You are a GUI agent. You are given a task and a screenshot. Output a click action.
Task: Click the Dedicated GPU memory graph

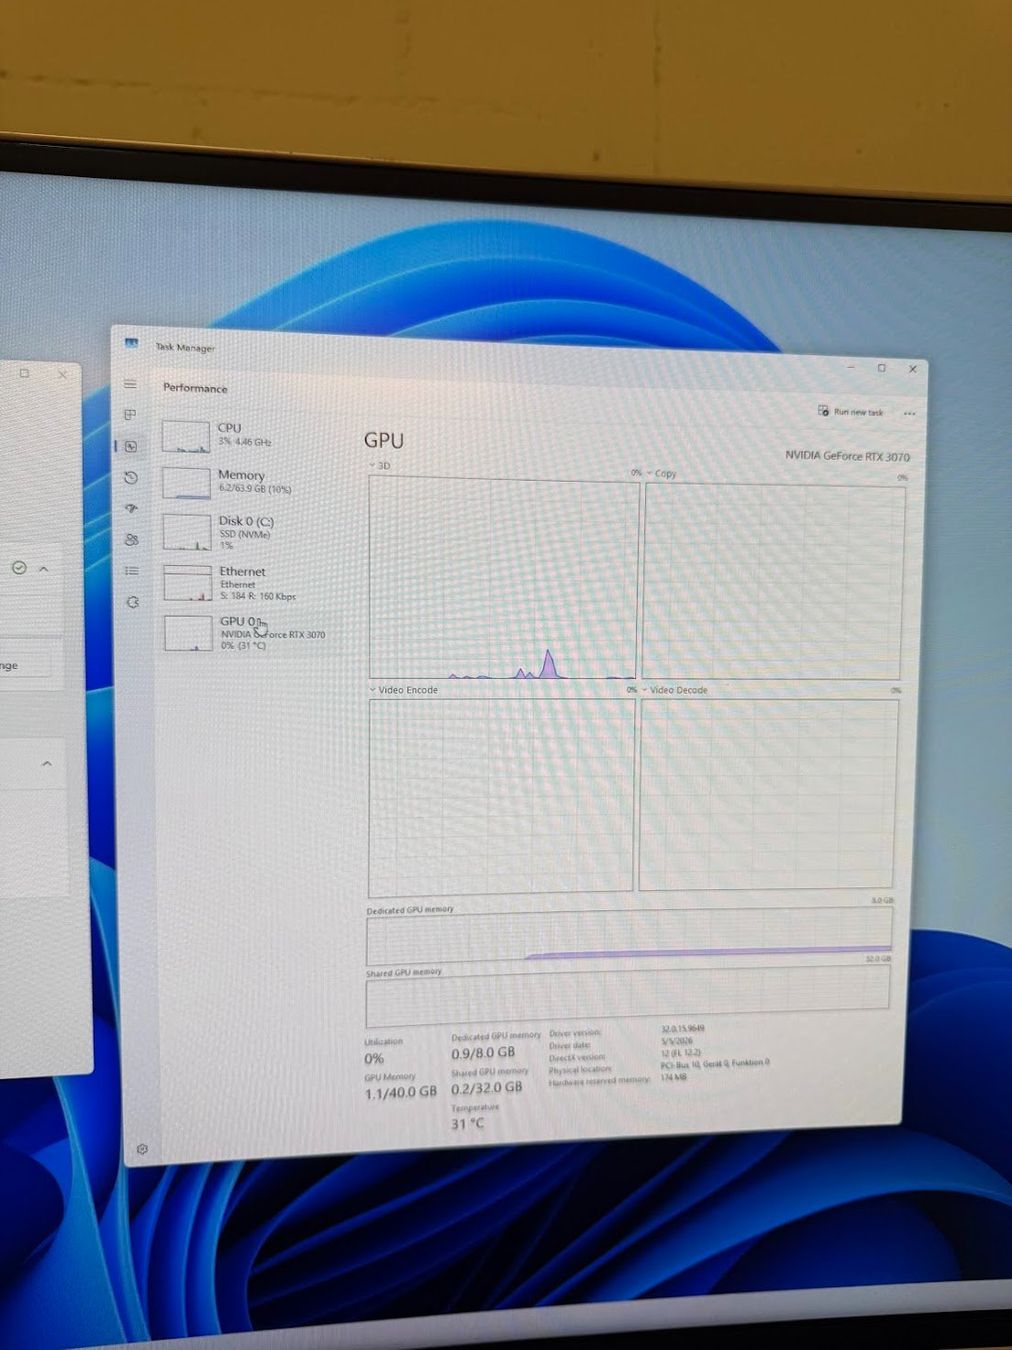click(629, 939)
